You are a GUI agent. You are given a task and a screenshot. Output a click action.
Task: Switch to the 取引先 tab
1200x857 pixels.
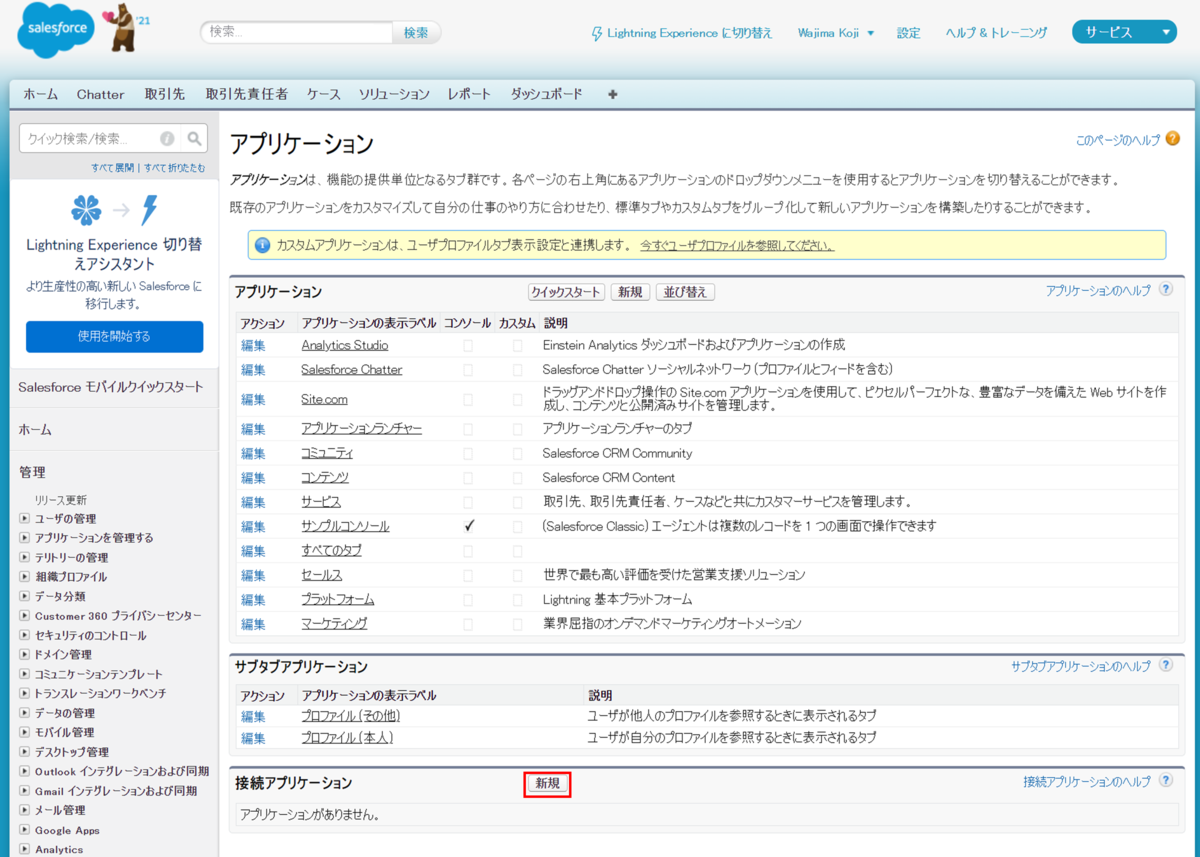coord(165,94)
